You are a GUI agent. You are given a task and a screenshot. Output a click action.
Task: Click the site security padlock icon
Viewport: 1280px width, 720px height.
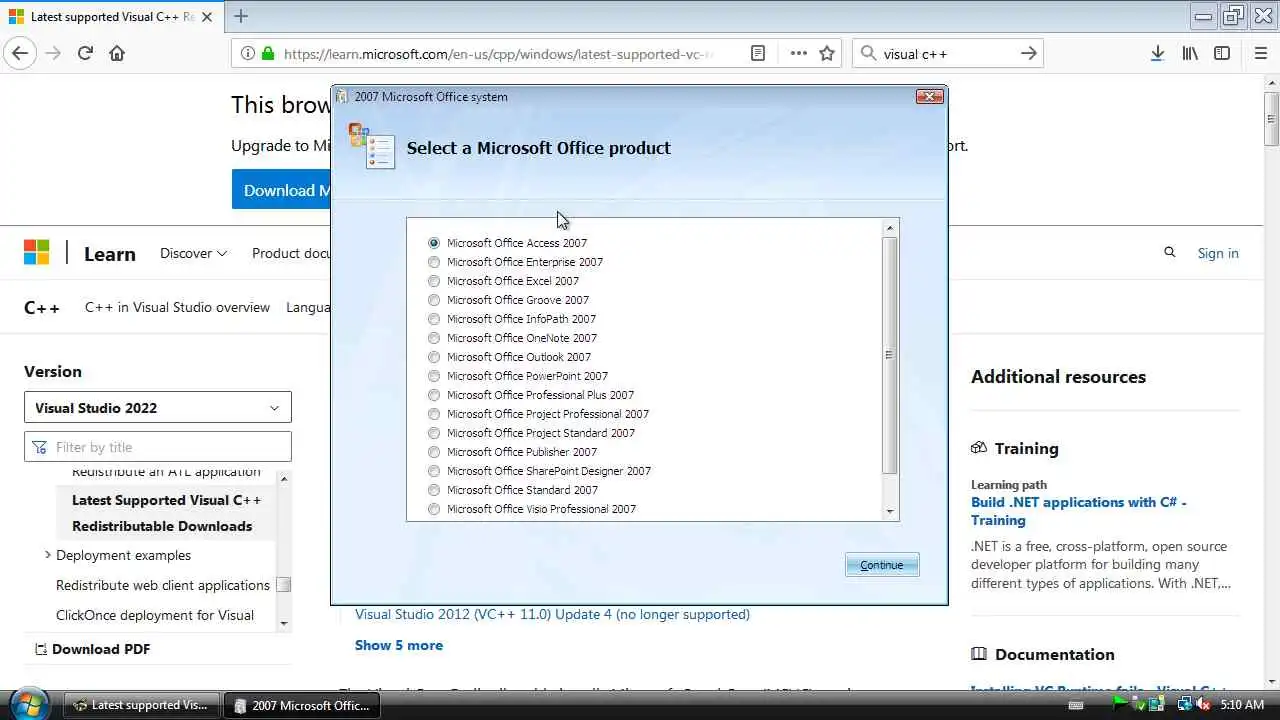click(x=268, y=53)
